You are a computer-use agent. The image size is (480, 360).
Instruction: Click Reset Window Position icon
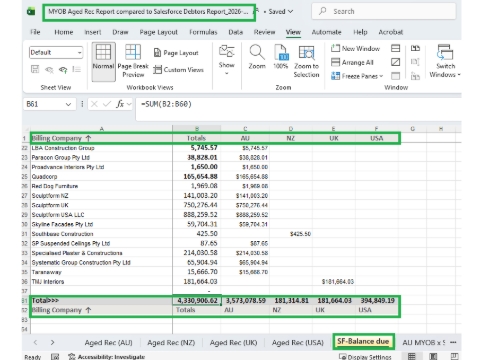click(415, 76)
